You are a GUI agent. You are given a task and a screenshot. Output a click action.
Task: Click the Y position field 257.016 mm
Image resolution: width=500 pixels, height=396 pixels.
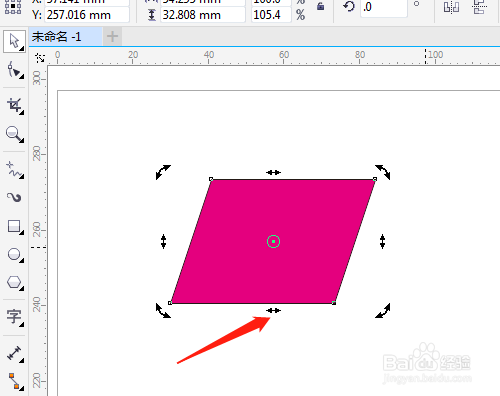pos(87,15)
